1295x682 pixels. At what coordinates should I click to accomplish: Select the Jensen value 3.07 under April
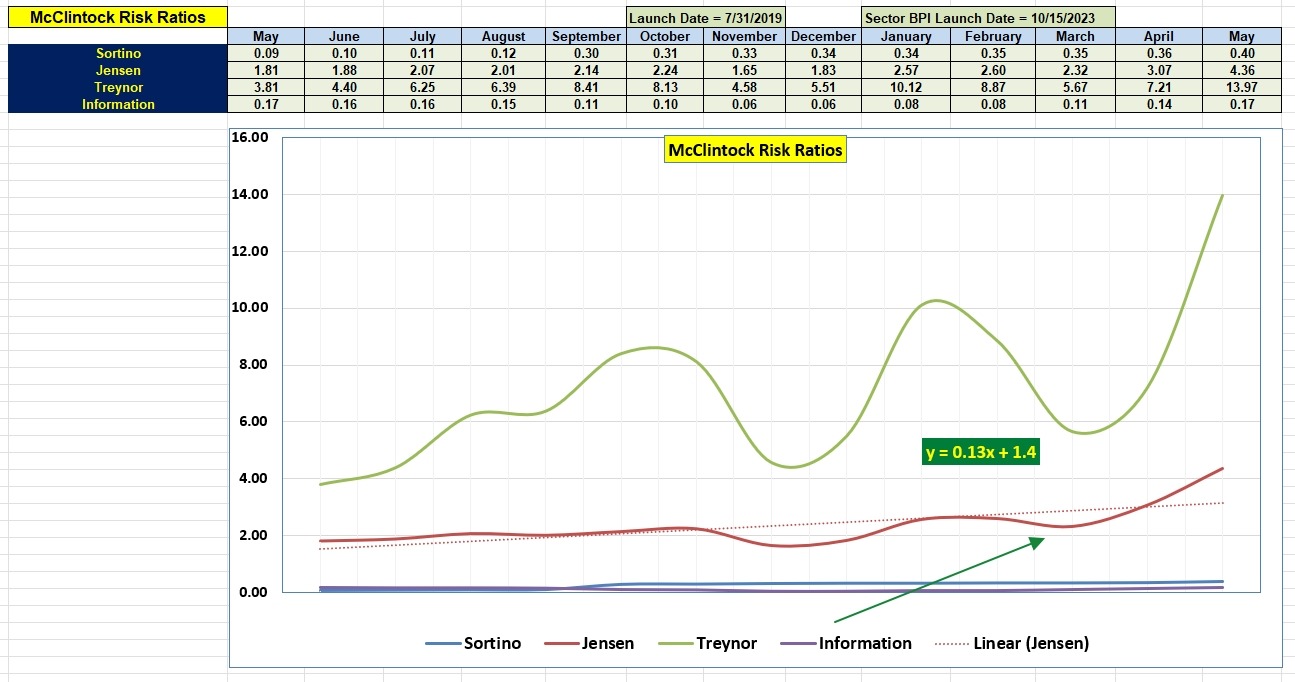1158,70
